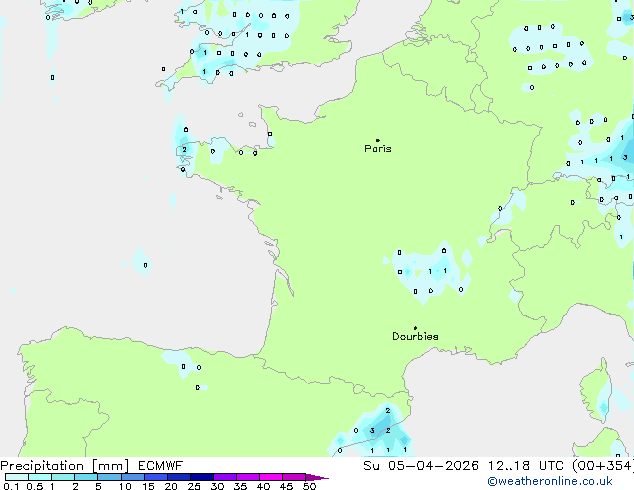Click the Paris city label
The width and height of the screenshot is (634, 490).
[378, 149]
